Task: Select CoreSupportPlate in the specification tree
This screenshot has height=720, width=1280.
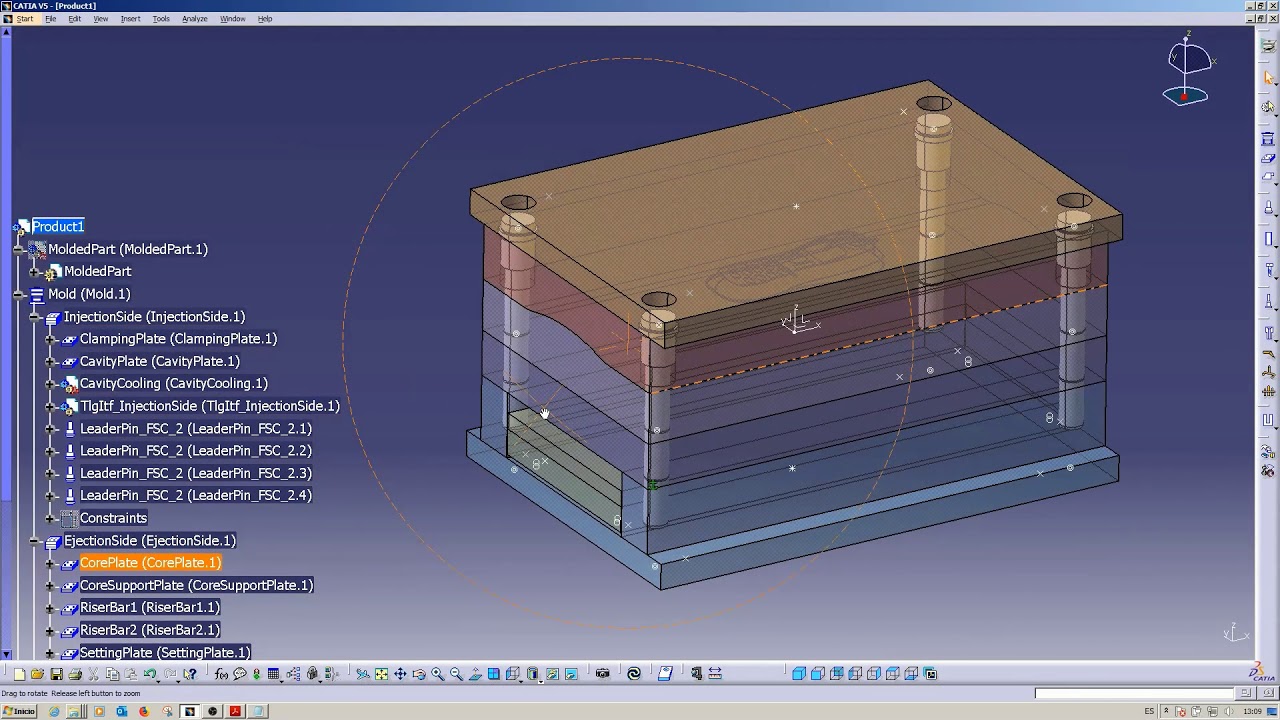Action: [196, 585]
